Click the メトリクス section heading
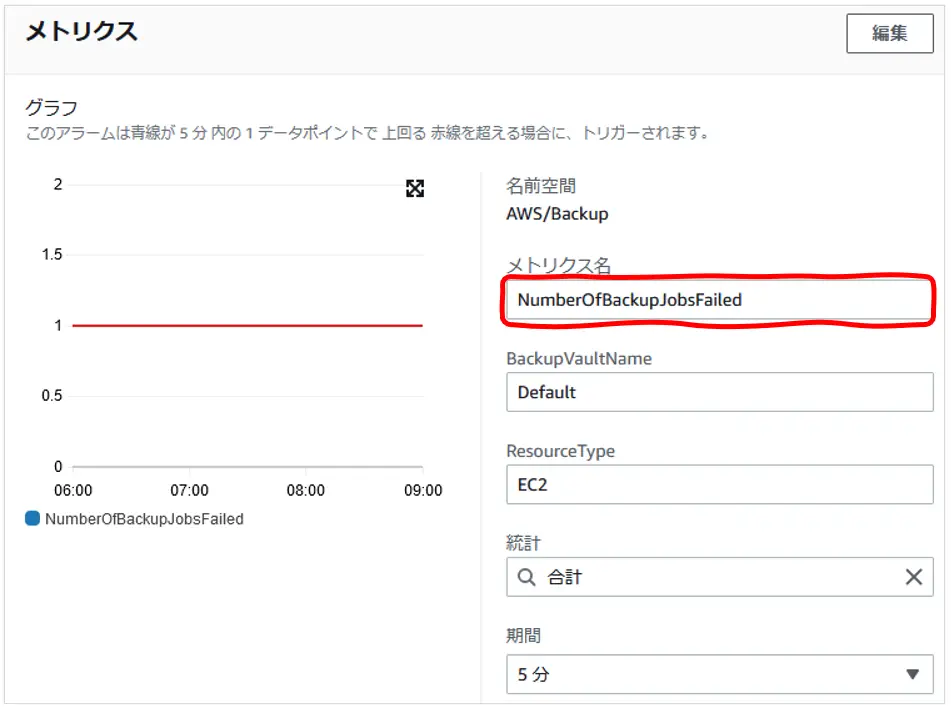The image size is (951, 711). pyautogui.click(x=82, y=31)
